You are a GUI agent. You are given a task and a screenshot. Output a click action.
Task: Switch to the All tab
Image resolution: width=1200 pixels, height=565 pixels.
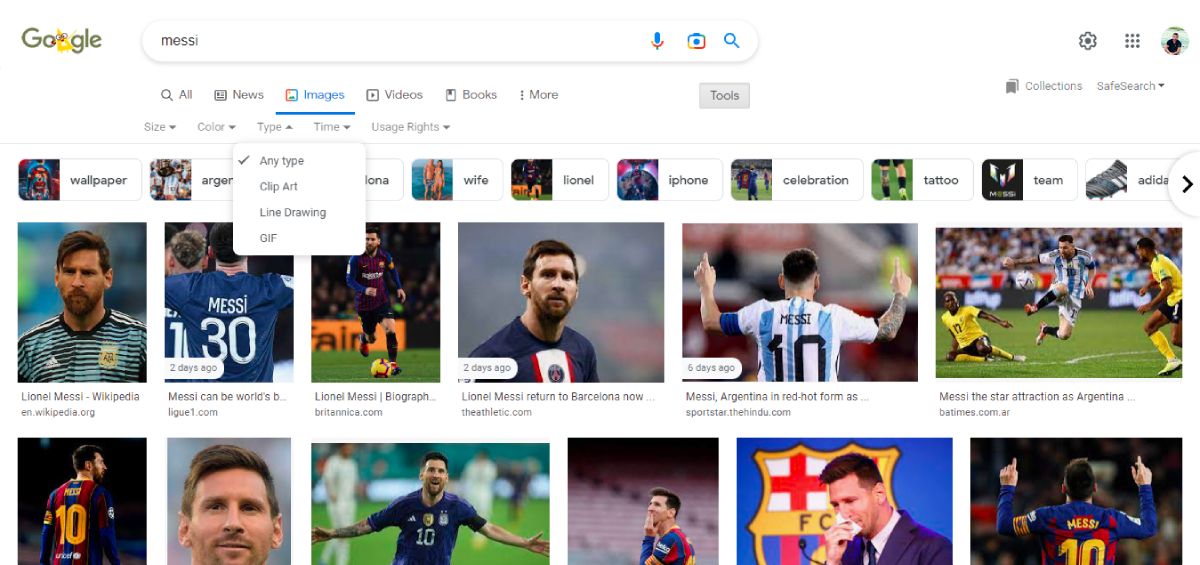coord(177,95)
